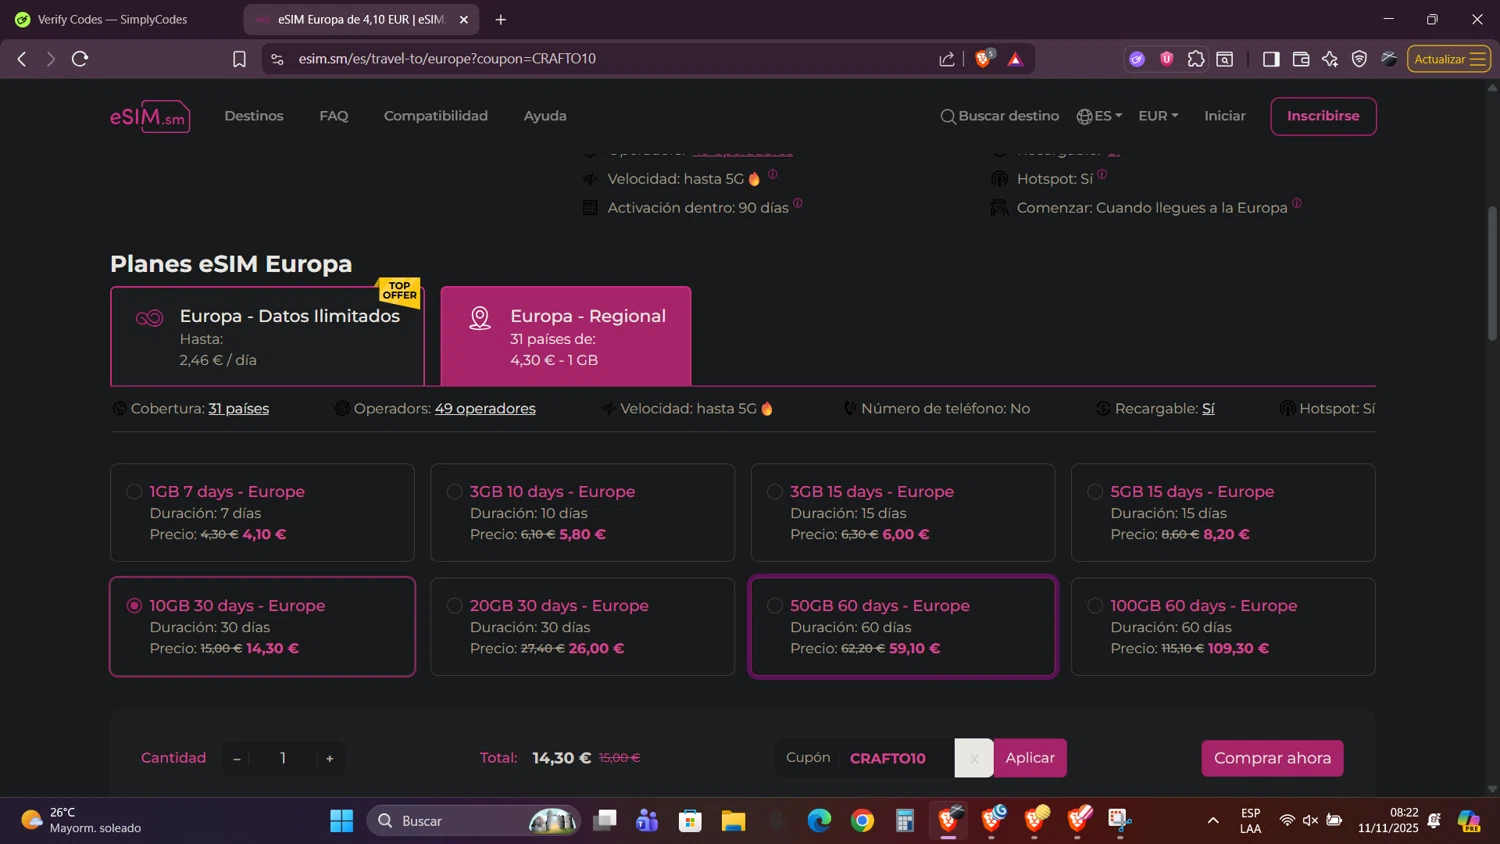Open the Actualizar browser menu button

1449,59
